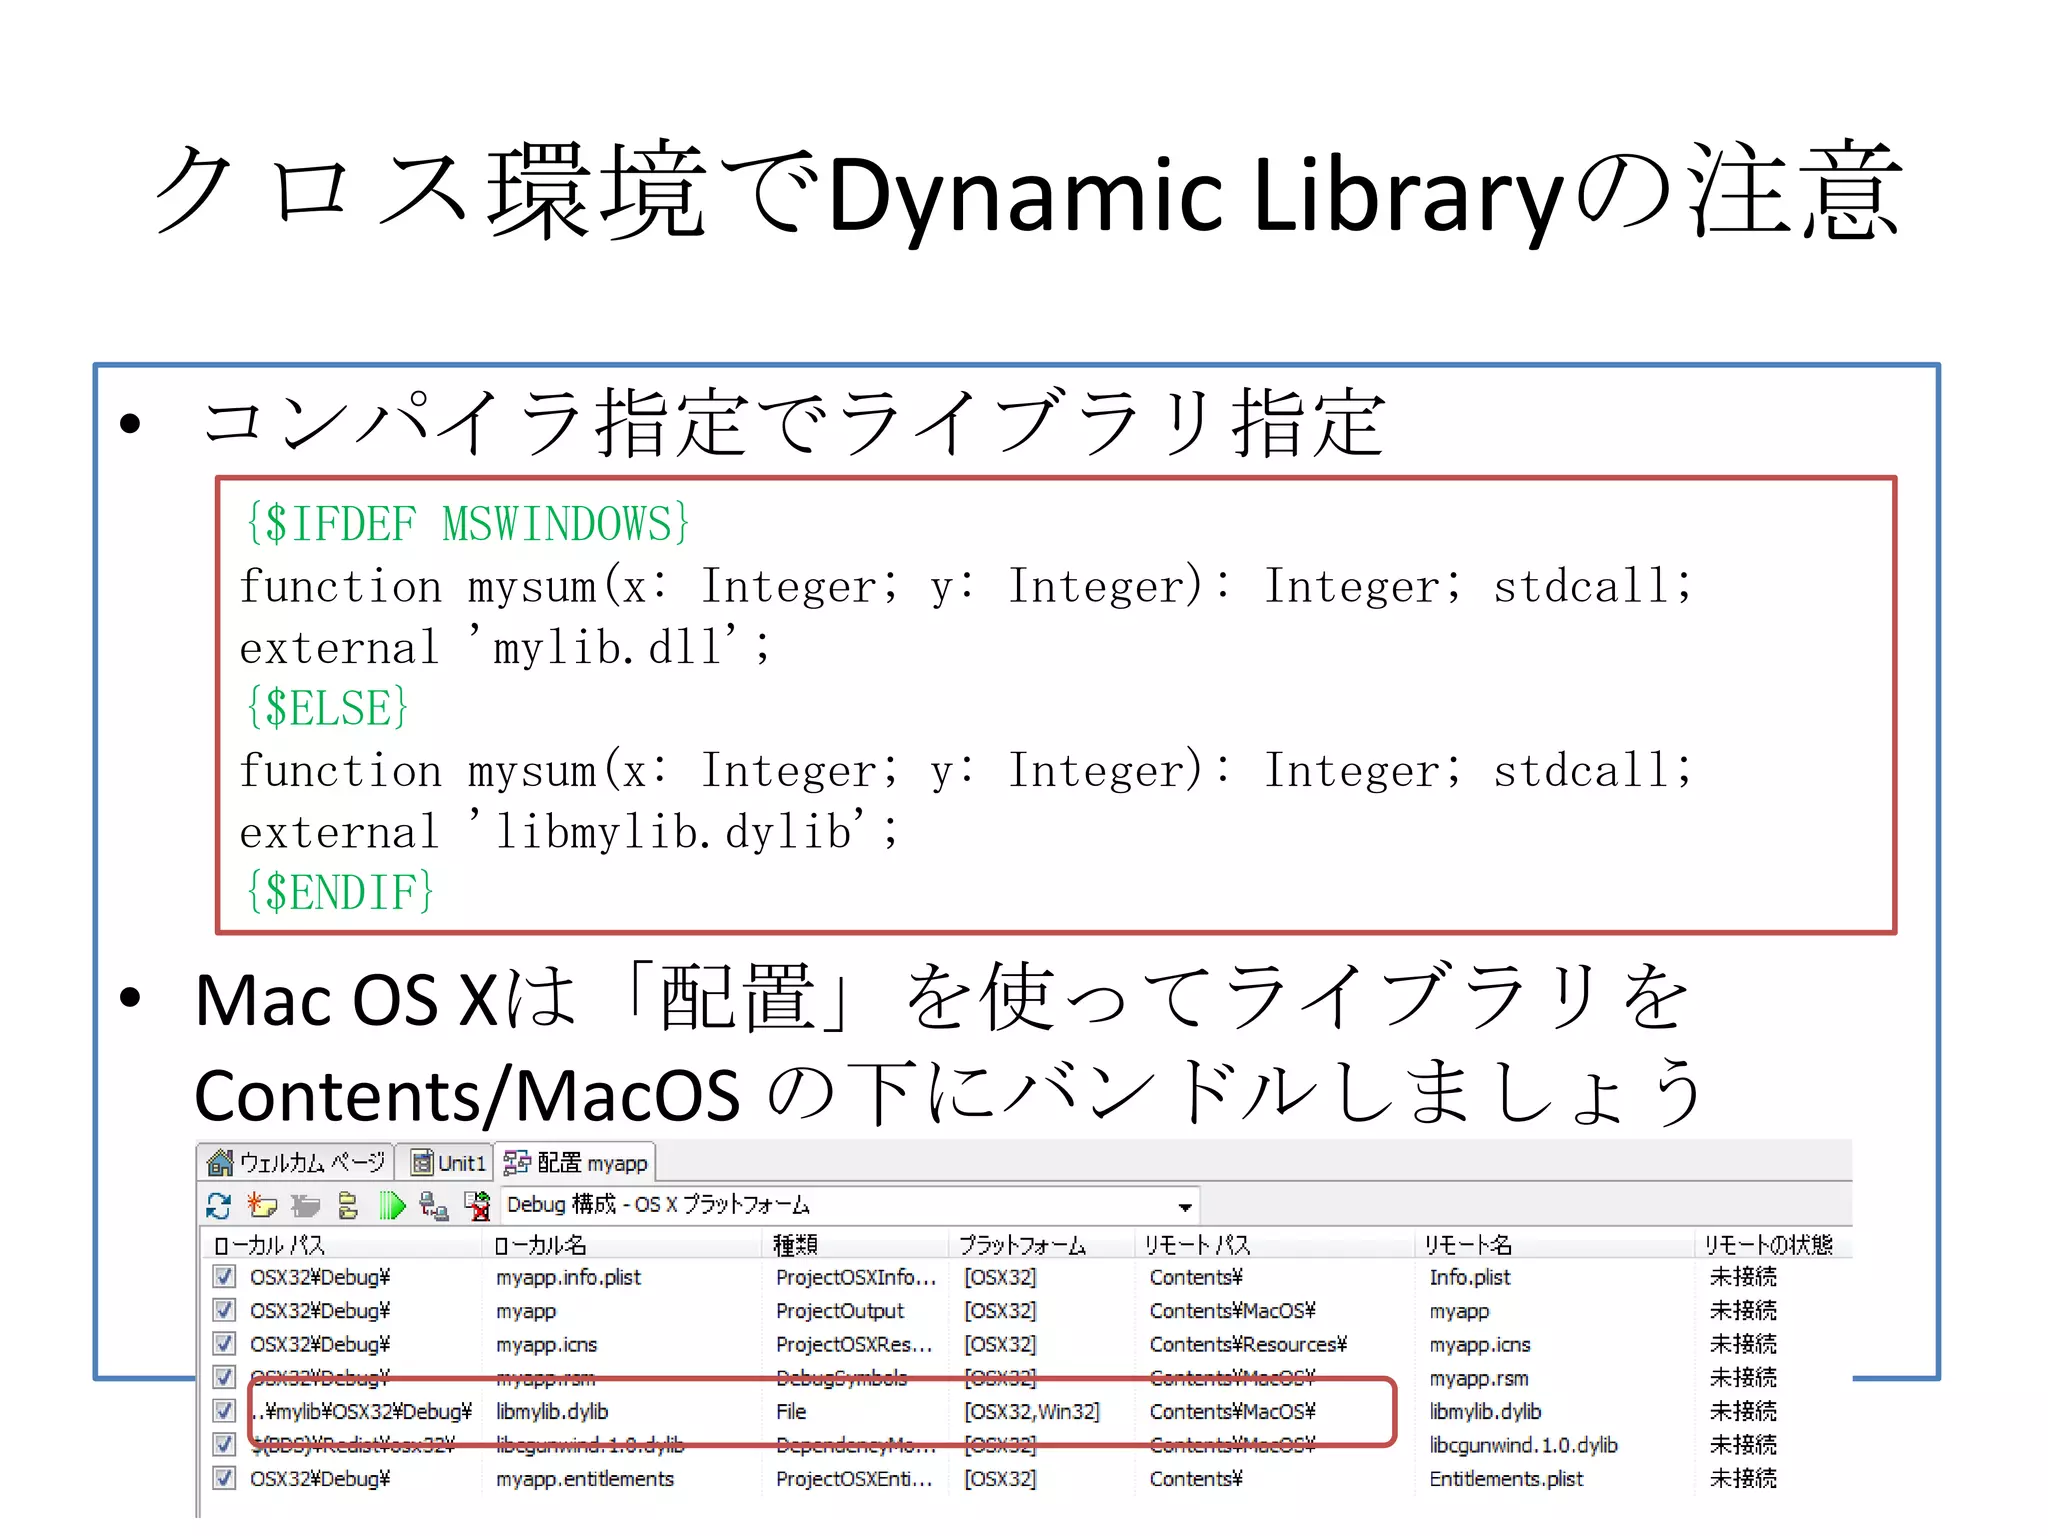Select the ProjectOSXInfo... type cell
Screen dimensions: 2048x1536
(x=855, y=1277)
